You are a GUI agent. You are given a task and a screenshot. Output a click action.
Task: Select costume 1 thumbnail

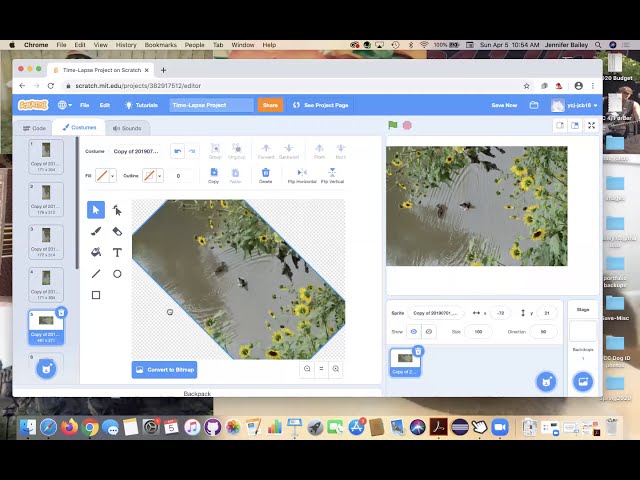coord(46,157)
